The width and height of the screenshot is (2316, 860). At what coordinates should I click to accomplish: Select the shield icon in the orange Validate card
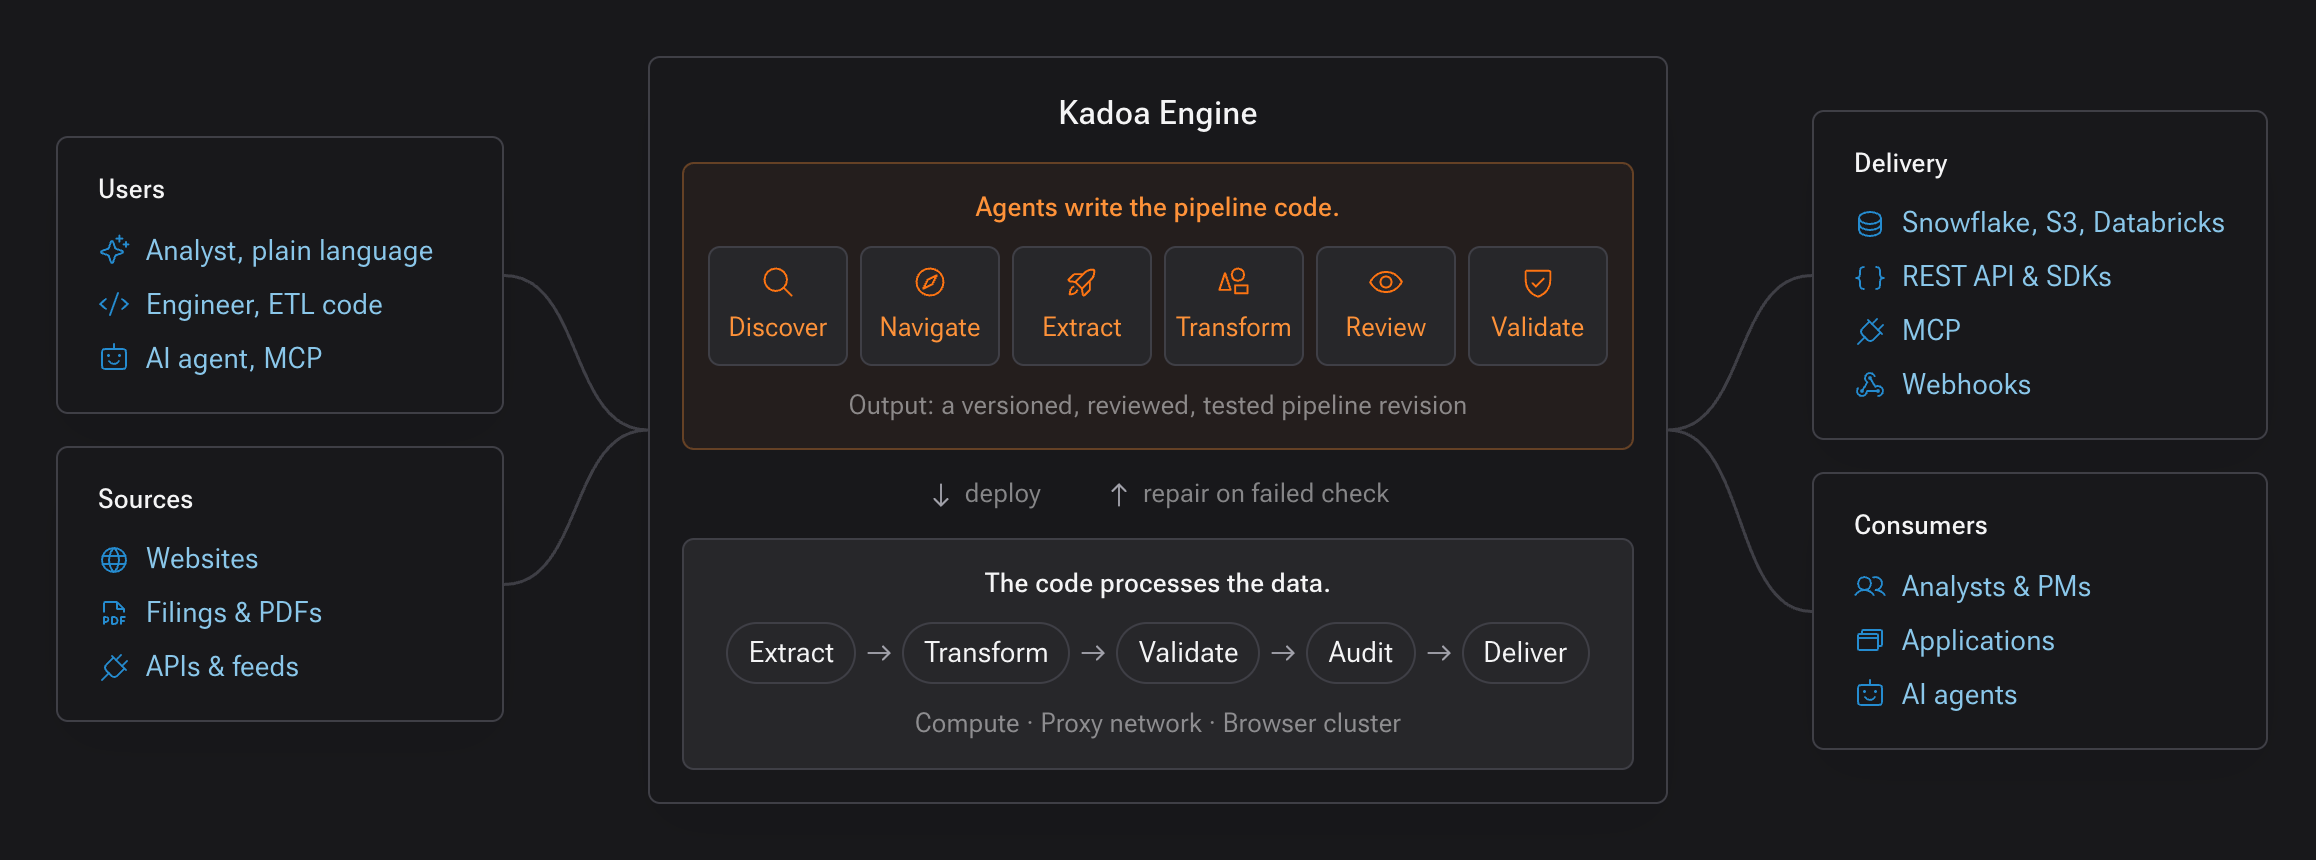(x=1538, y=282)
